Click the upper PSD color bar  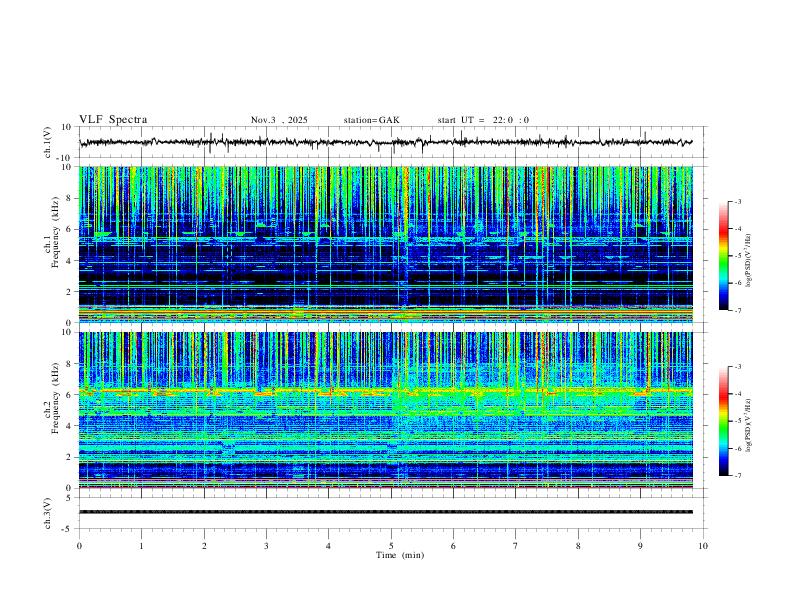pos(724,256)
